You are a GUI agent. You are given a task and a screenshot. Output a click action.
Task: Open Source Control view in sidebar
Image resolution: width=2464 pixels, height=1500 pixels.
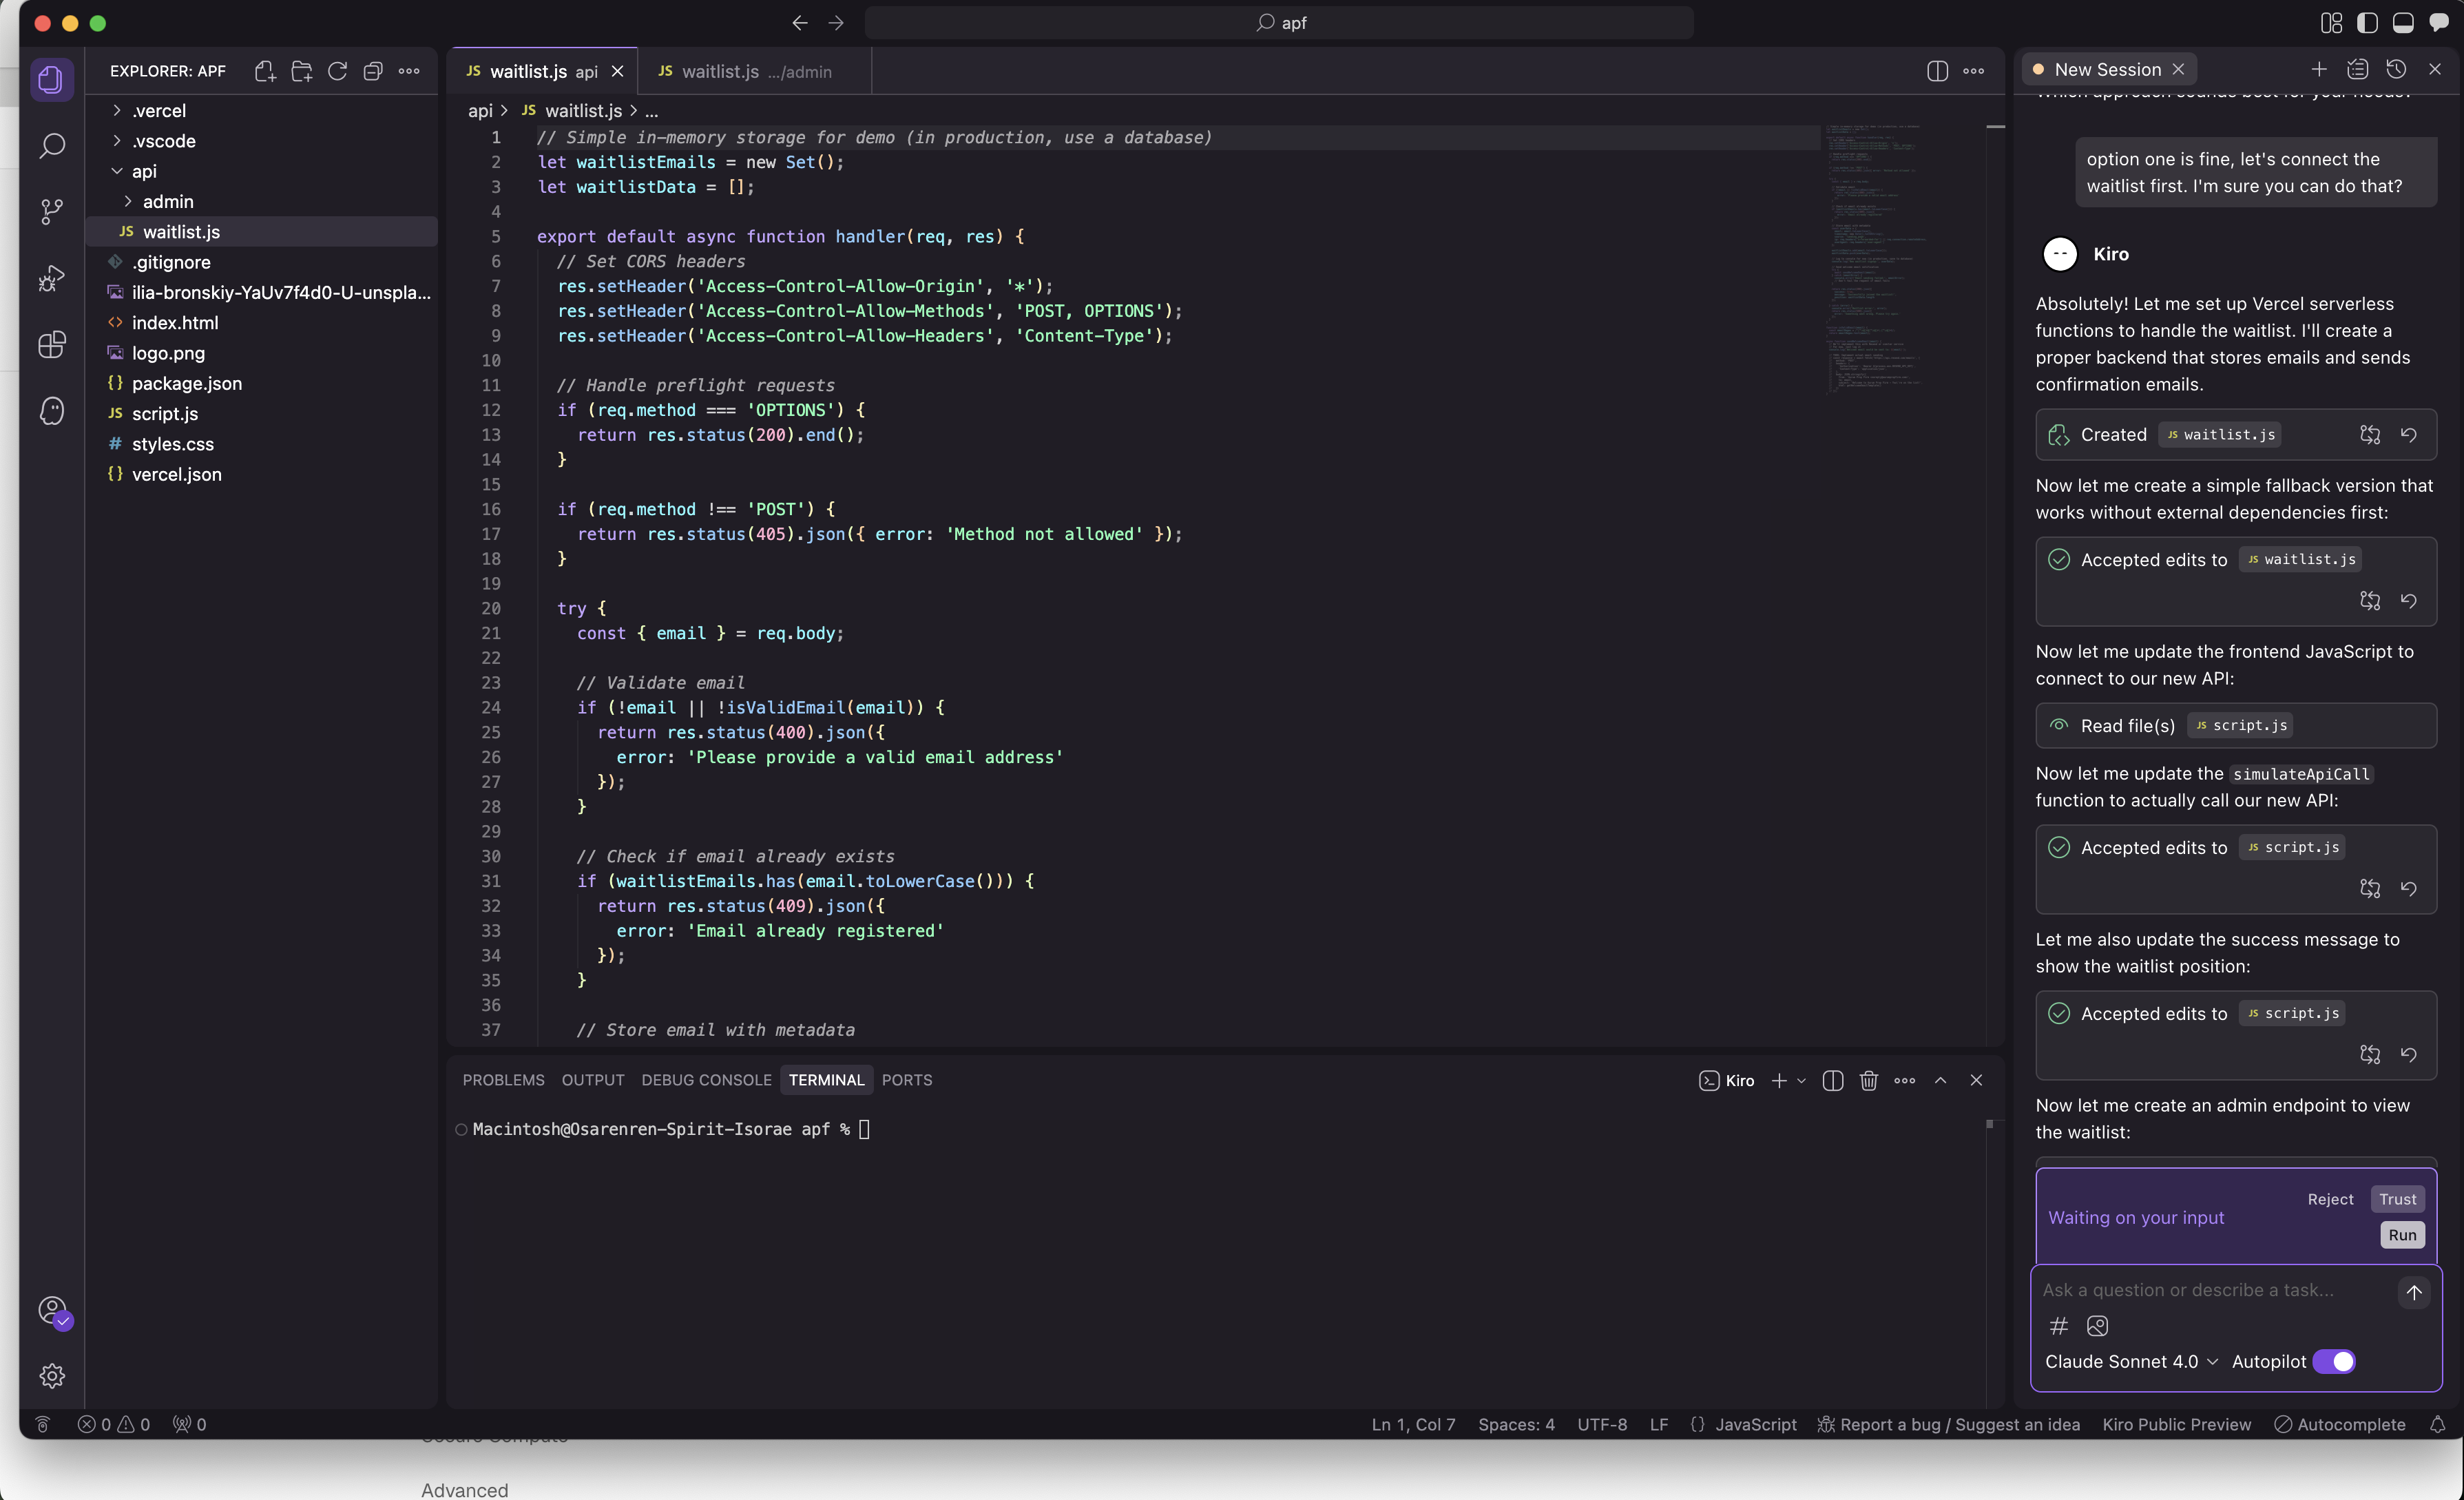pyautogui.click(x=52, y=211)
